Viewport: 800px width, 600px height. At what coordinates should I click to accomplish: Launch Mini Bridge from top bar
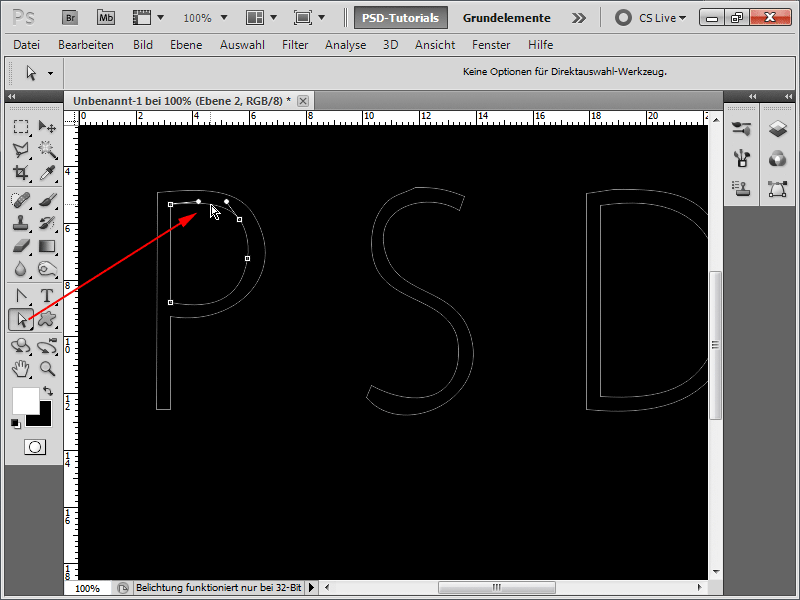(106, 18)
